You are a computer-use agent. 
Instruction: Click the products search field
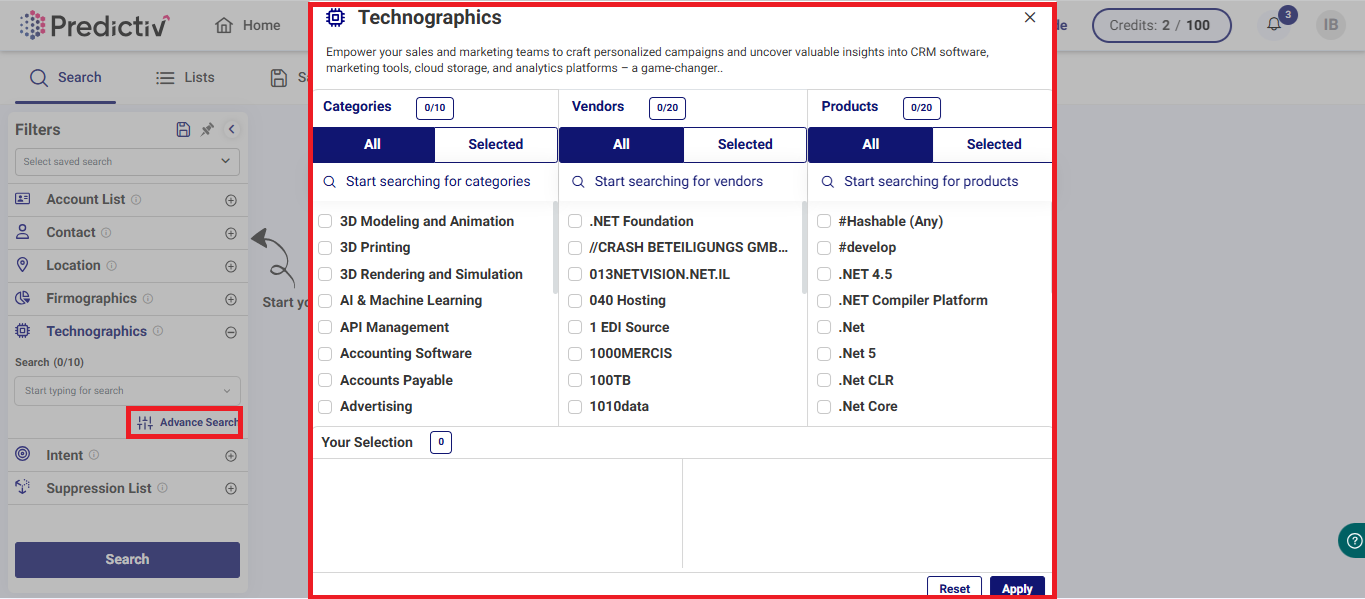(x=932, y=181)
